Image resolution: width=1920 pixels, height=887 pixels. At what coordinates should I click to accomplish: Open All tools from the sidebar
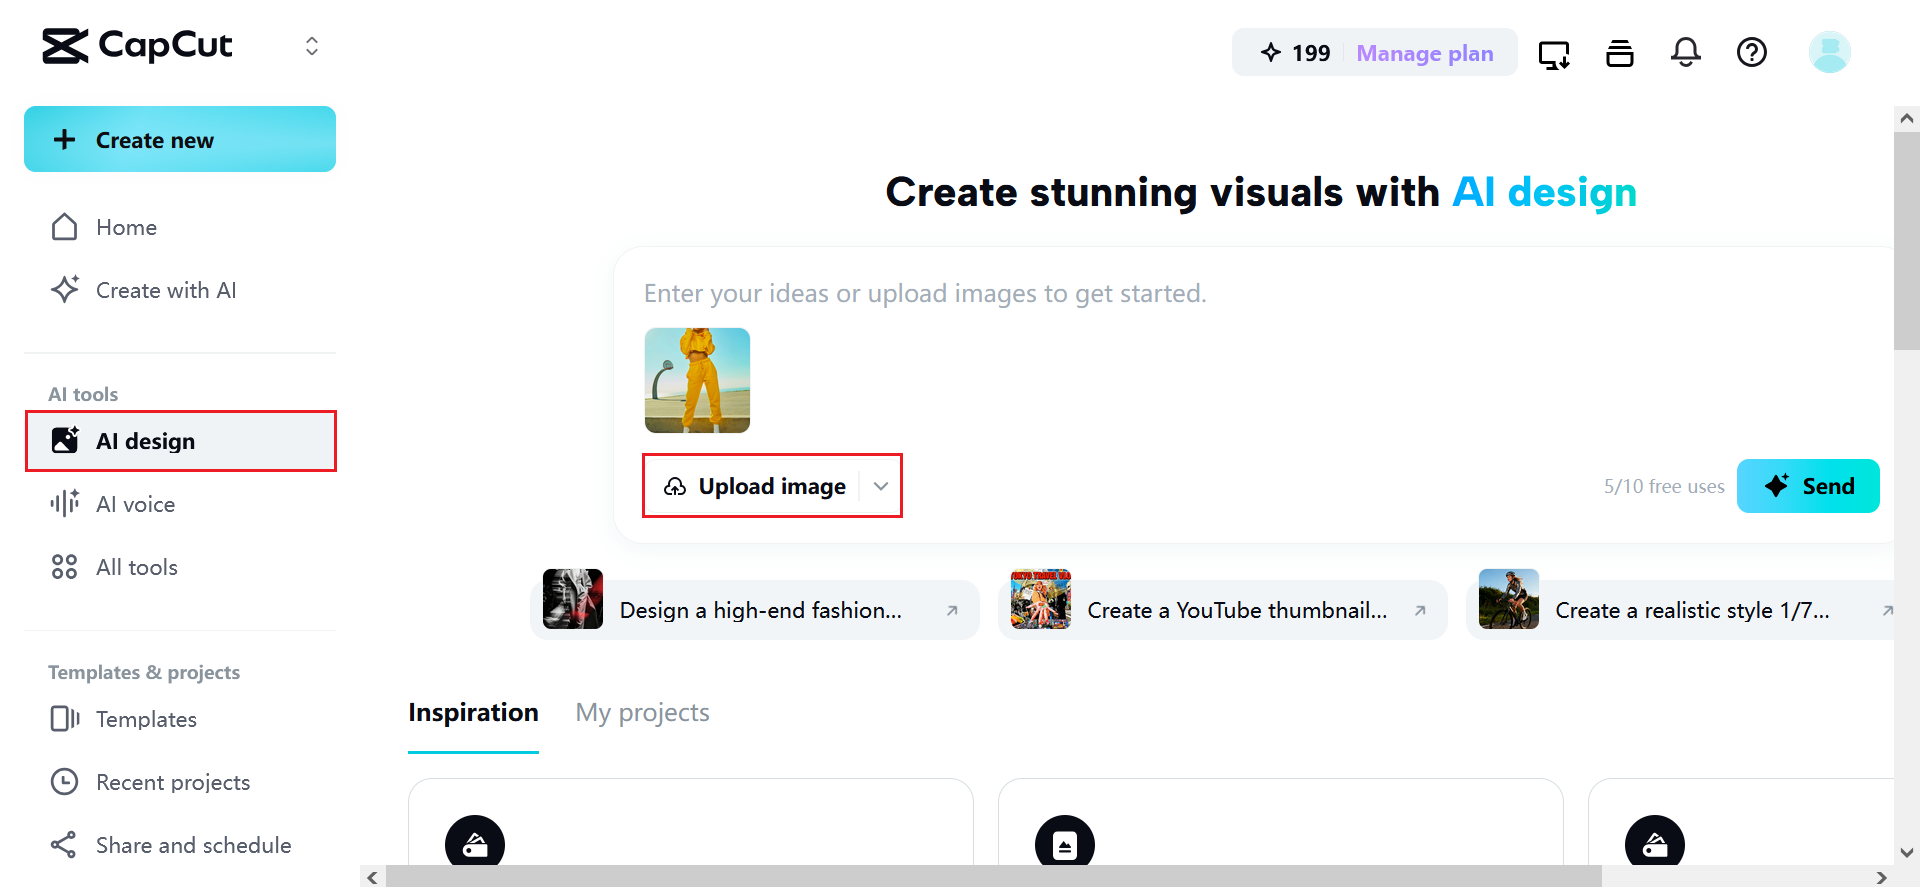pos(136,567)
